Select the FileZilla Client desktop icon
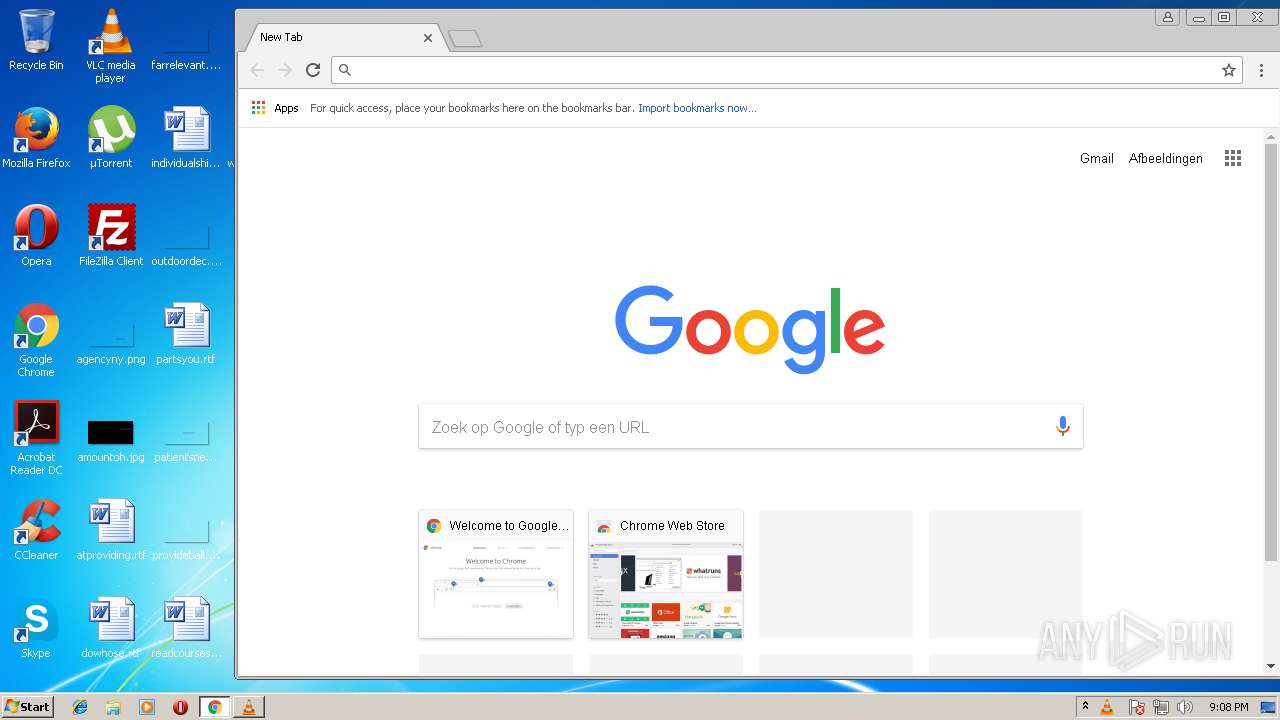Image resolution: width=1280 pixels, height=720 pixels. pos(110,236)
